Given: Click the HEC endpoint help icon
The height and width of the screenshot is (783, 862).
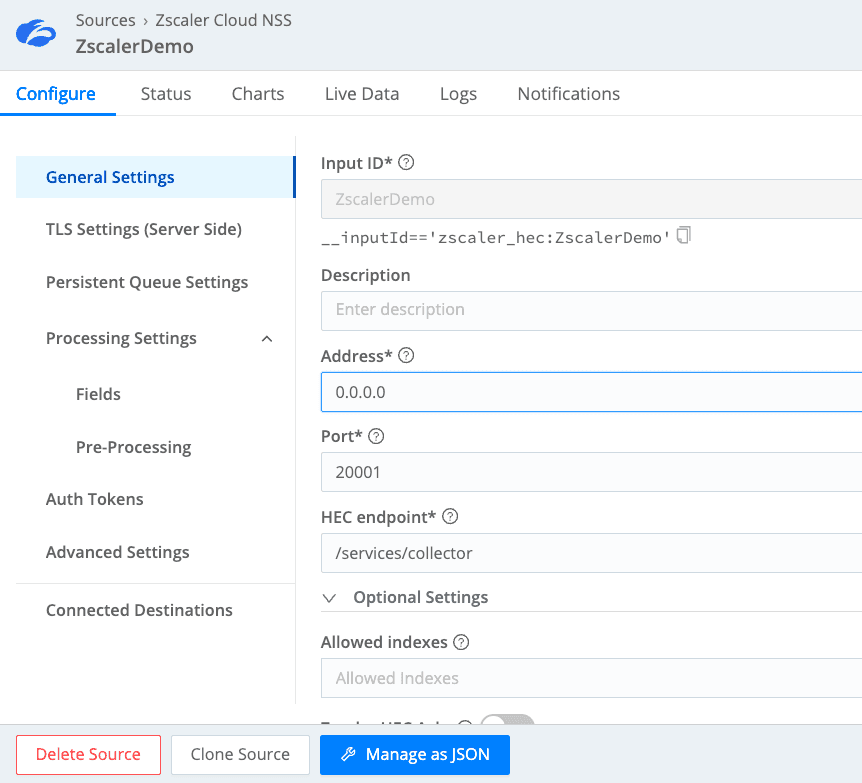Looking at the screenshot, I should pos(450,517).
